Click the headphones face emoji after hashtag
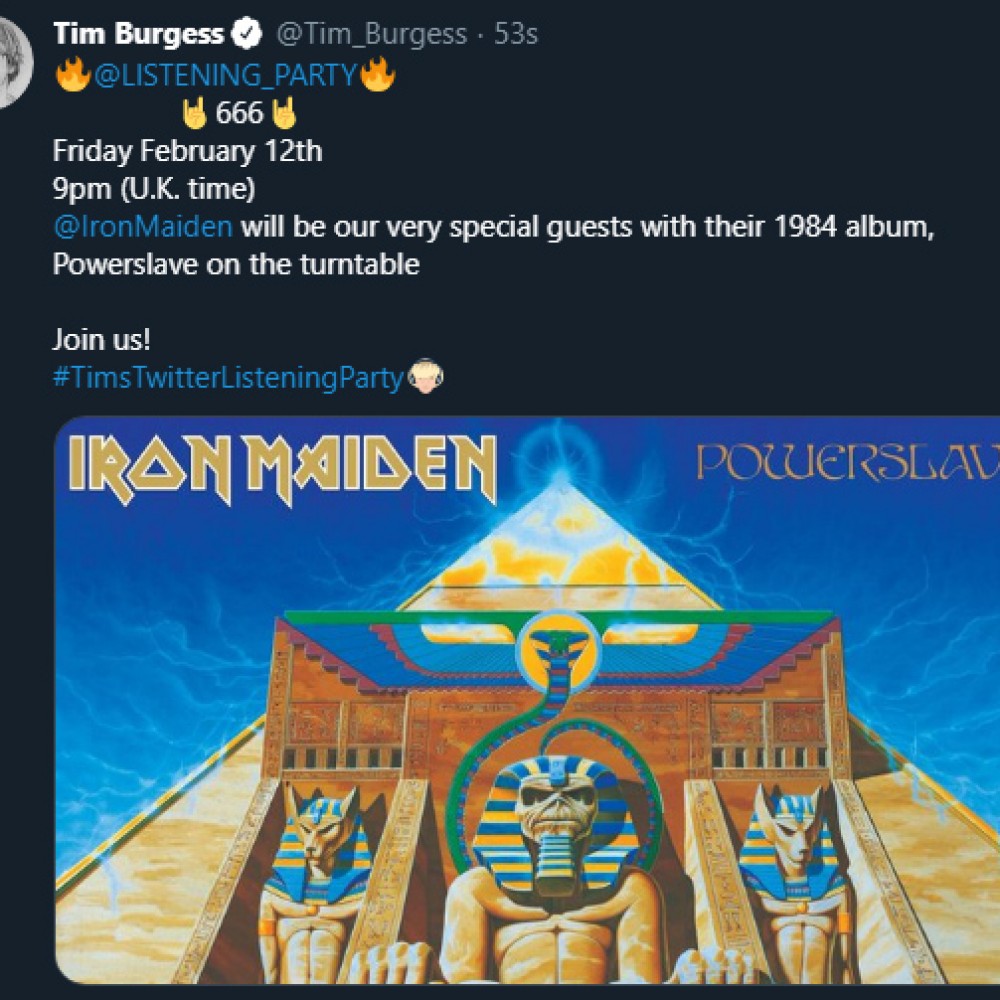Image resolution: width=1000 pixels, height=1000 pixels. pos(425,376)
